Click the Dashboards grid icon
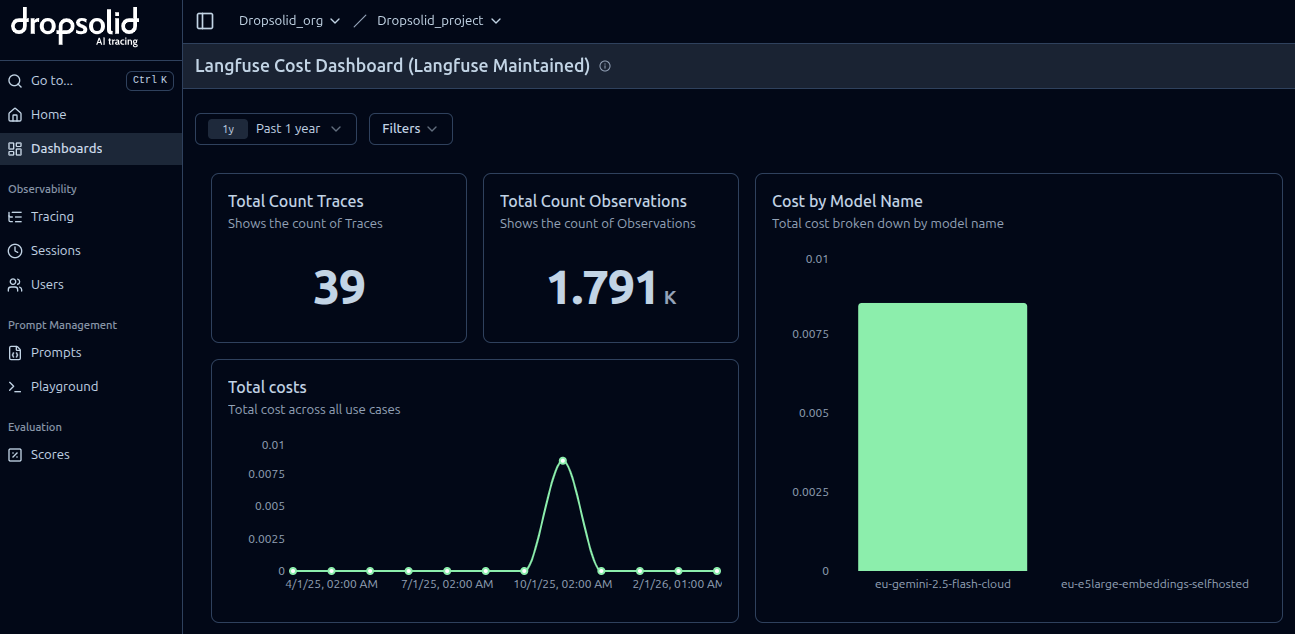The height and width of the screenshot is (634, 1295). pos(15,149)
